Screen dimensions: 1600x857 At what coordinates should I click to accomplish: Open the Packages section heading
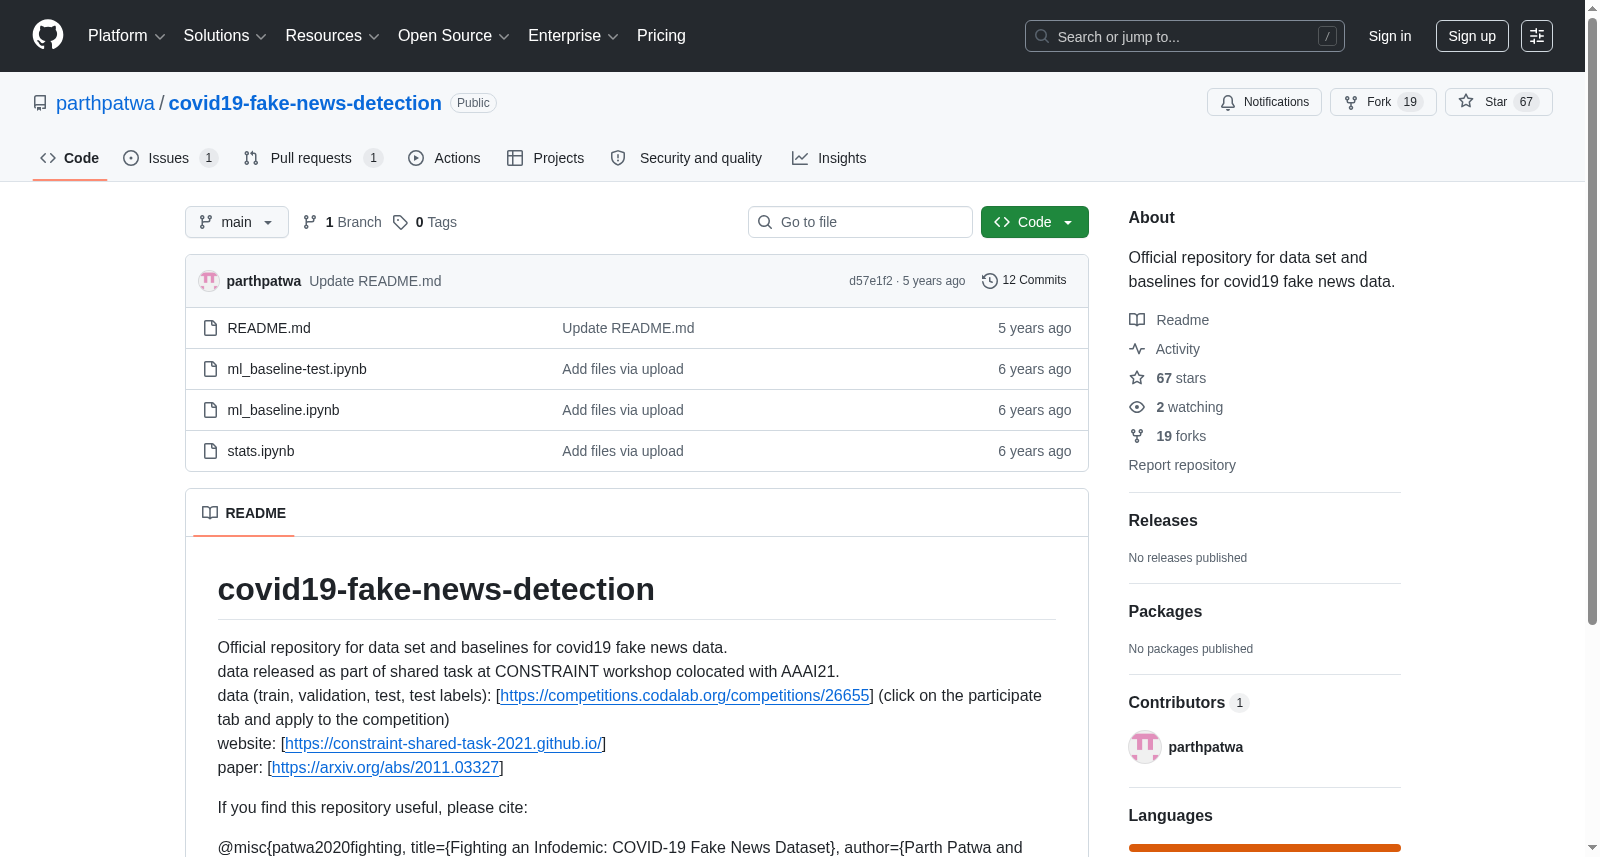1165,612
